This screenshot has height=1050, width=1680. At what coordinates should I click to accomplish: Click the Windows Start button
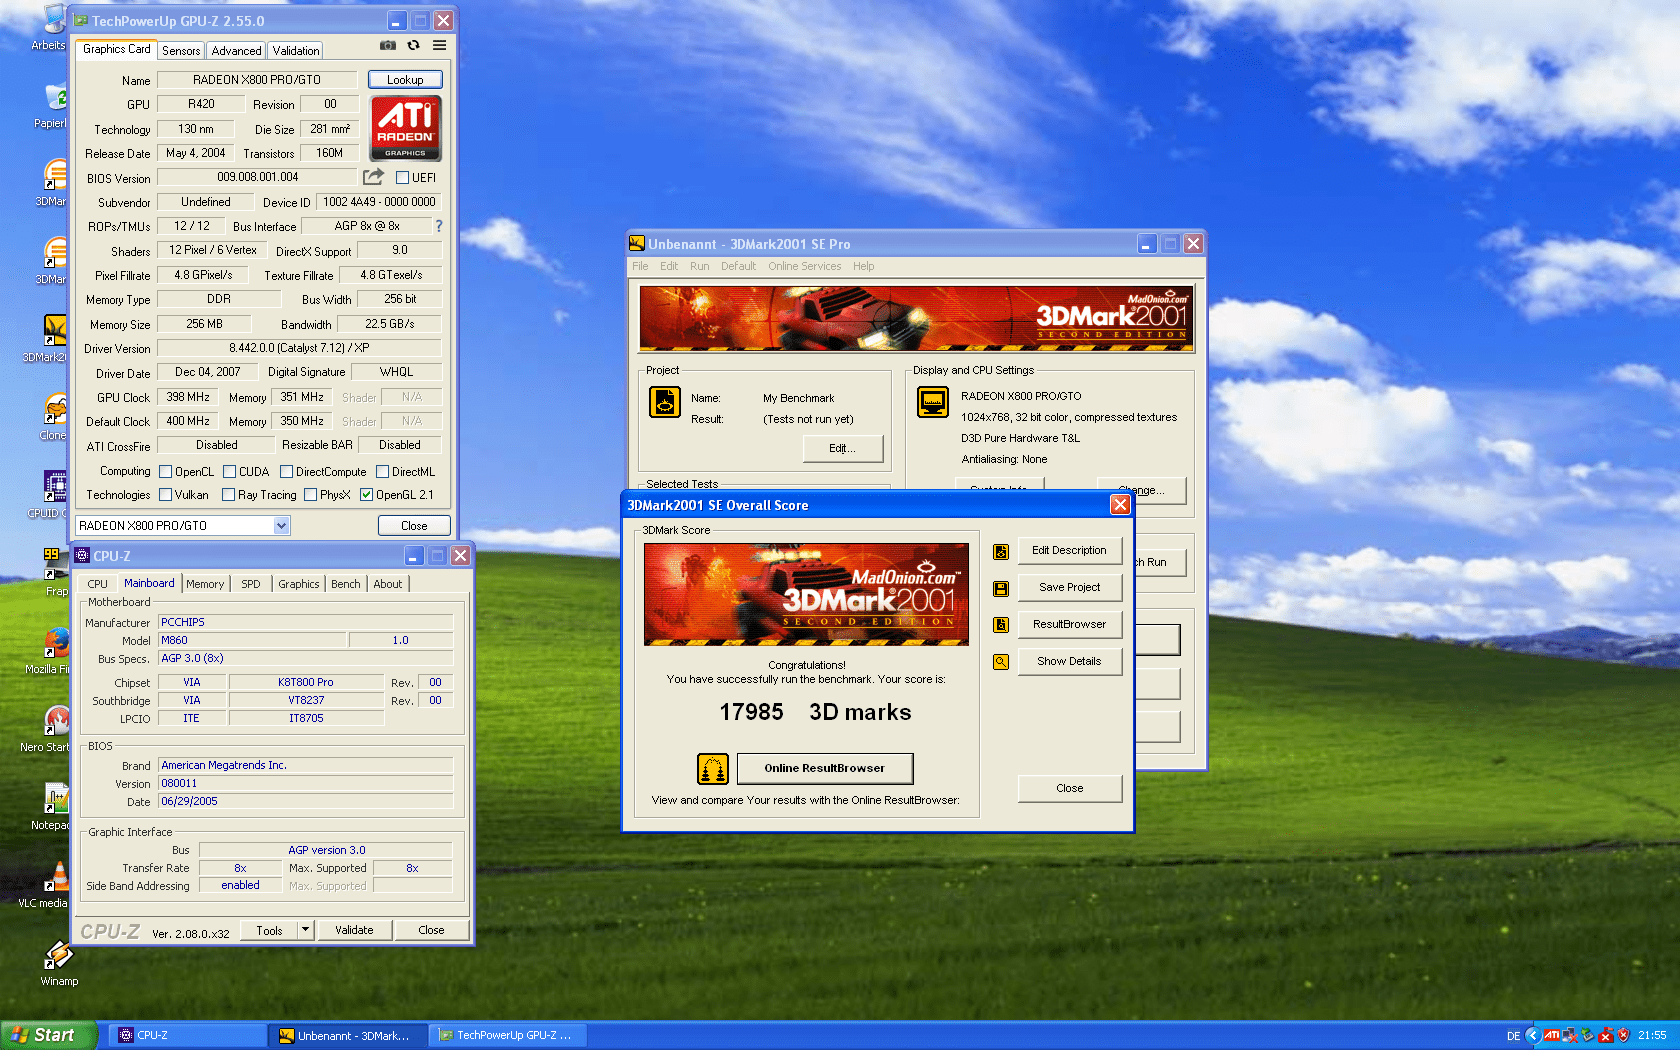[x=48, y=1035]
